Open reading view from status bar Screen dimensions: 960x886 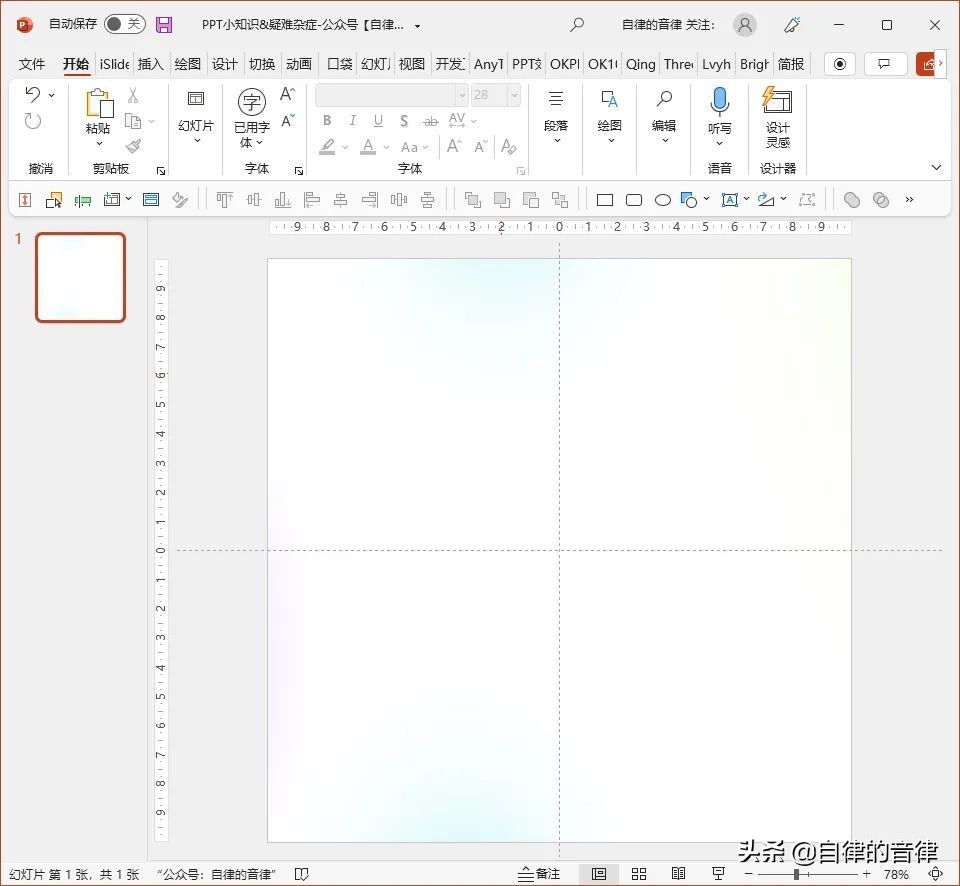click(x=678, y=874)
